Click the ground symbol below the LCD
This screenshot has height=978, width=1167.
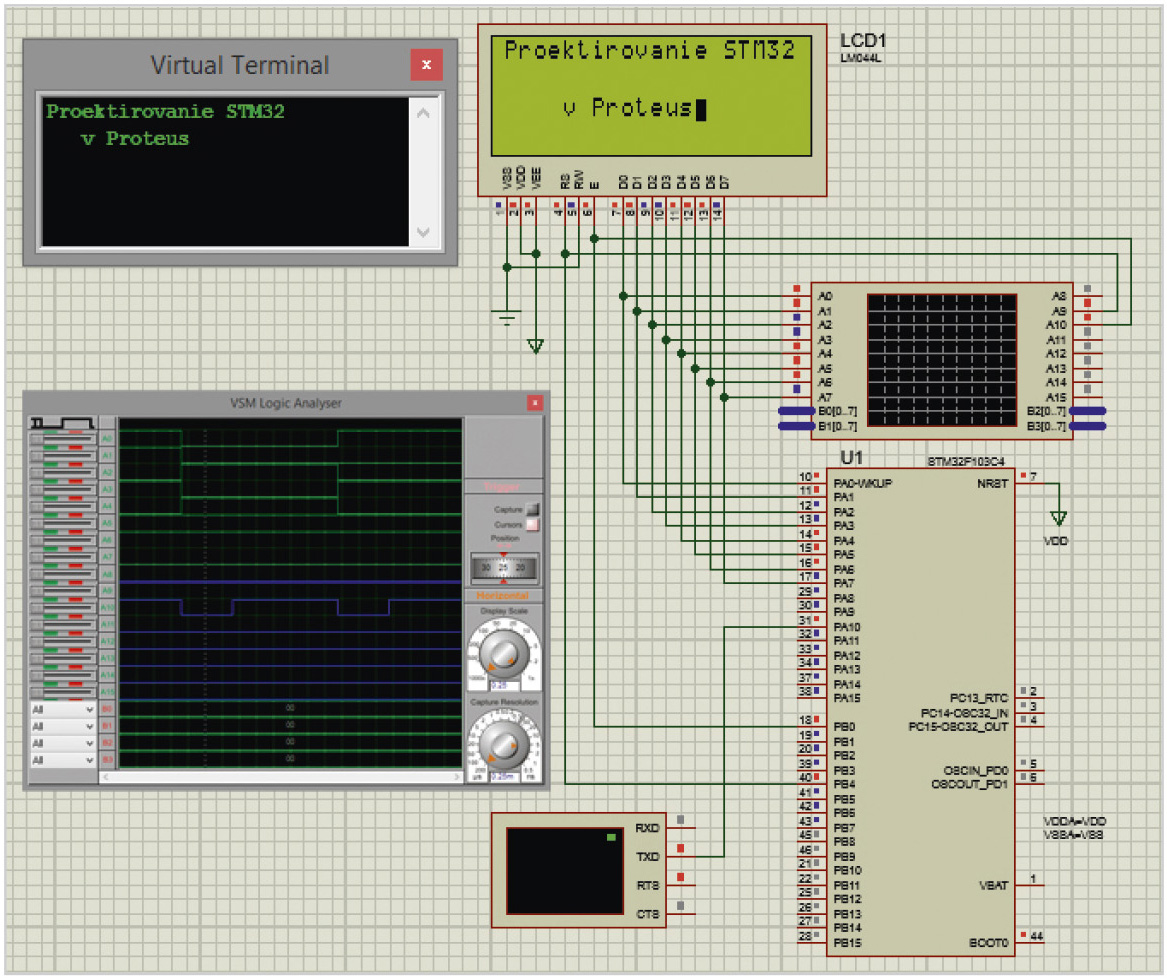tap(506, 318)
